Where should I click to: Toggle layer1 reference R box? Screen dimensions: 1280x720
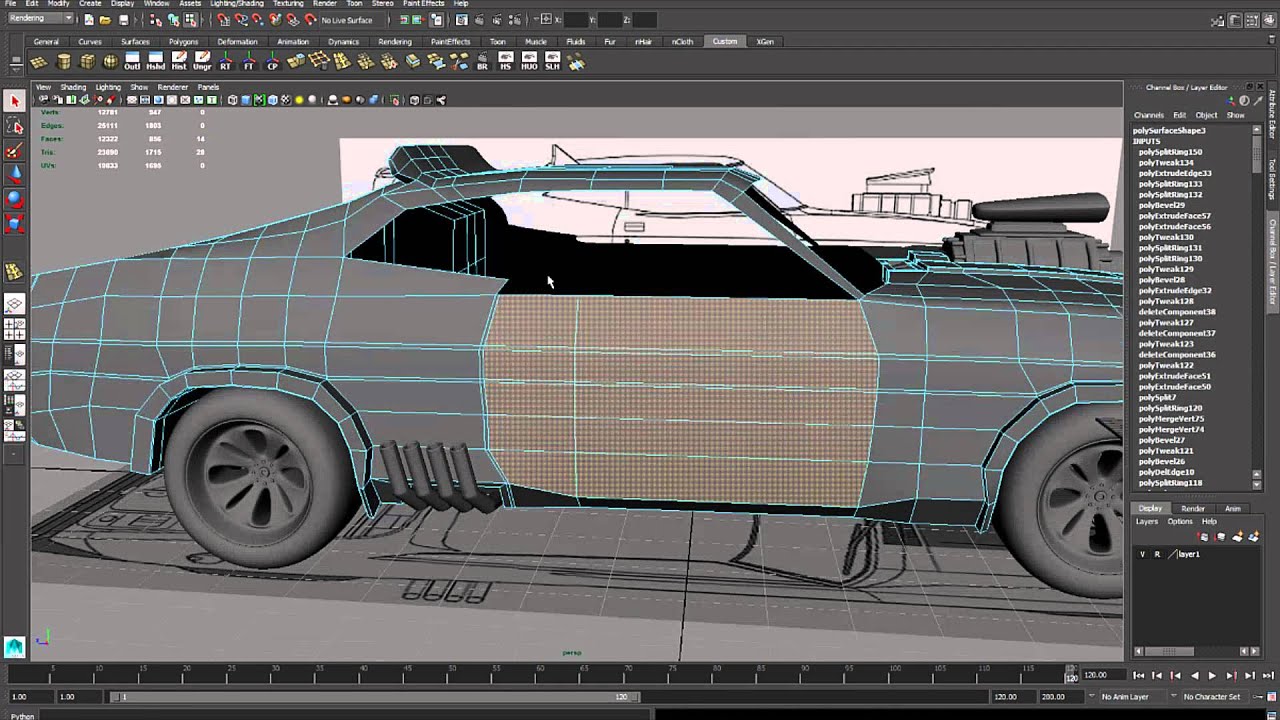(1157, 554)
